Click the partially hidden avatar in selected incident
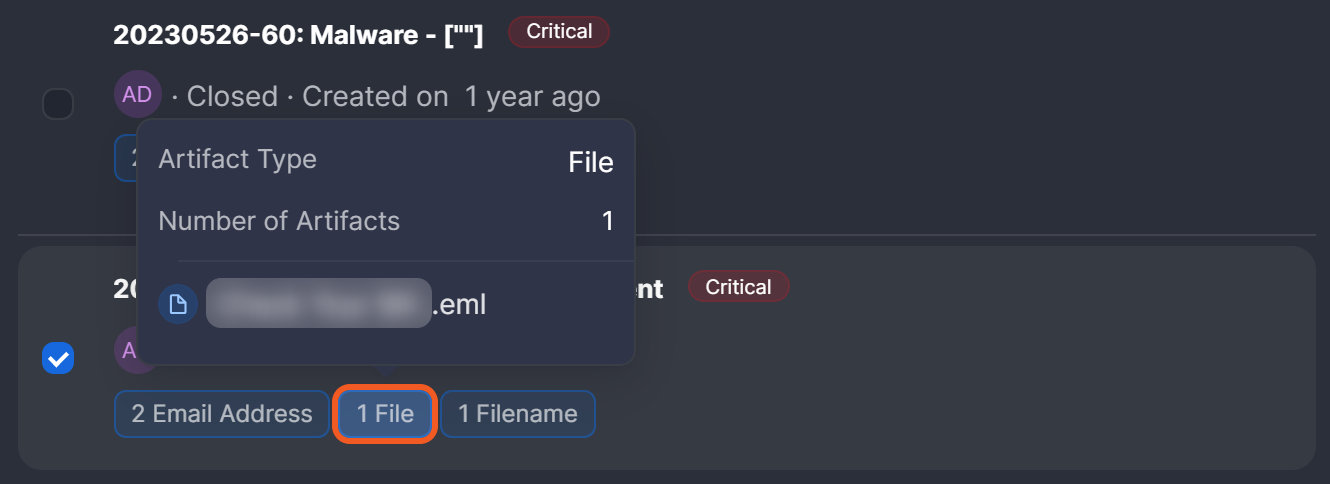Image resolution: width=1330 pixels, height=484 pixels. (127, 350)
